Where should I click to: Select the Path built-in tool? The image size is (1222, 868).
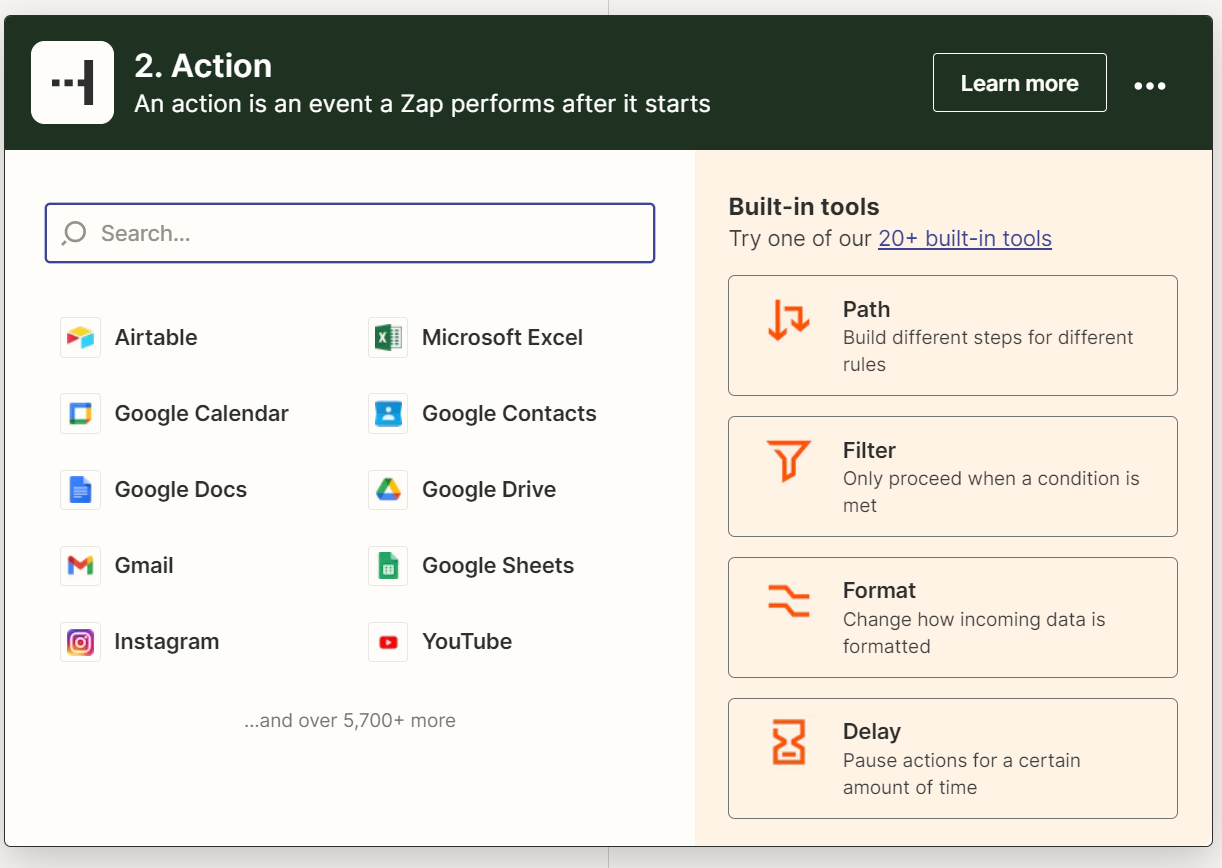coord(952,336)
